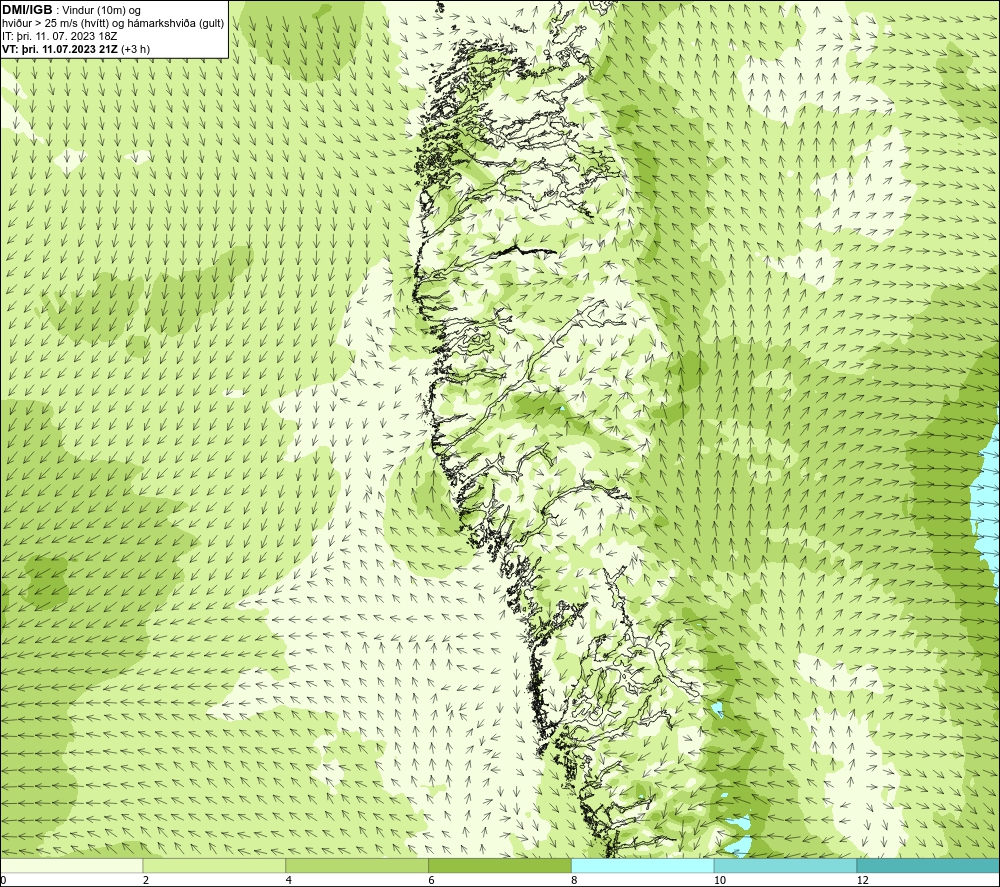Click the scale label '4'
This screenshot has width=1000, height=887.
289,881
